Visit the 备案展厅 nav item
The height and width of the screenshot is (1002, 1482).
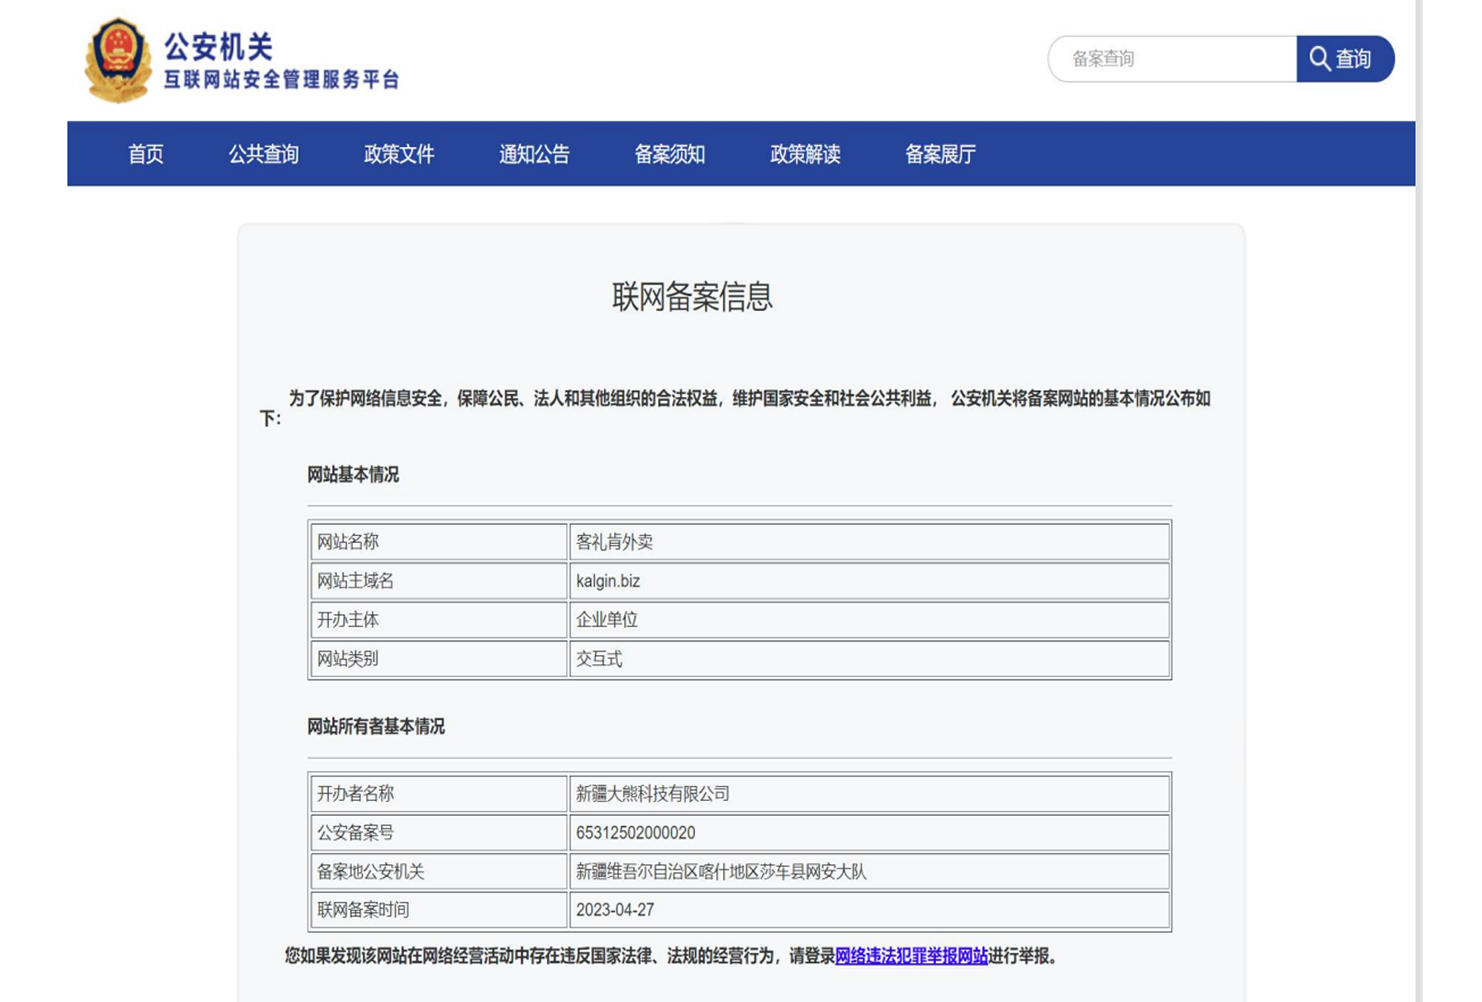[940, 154]
